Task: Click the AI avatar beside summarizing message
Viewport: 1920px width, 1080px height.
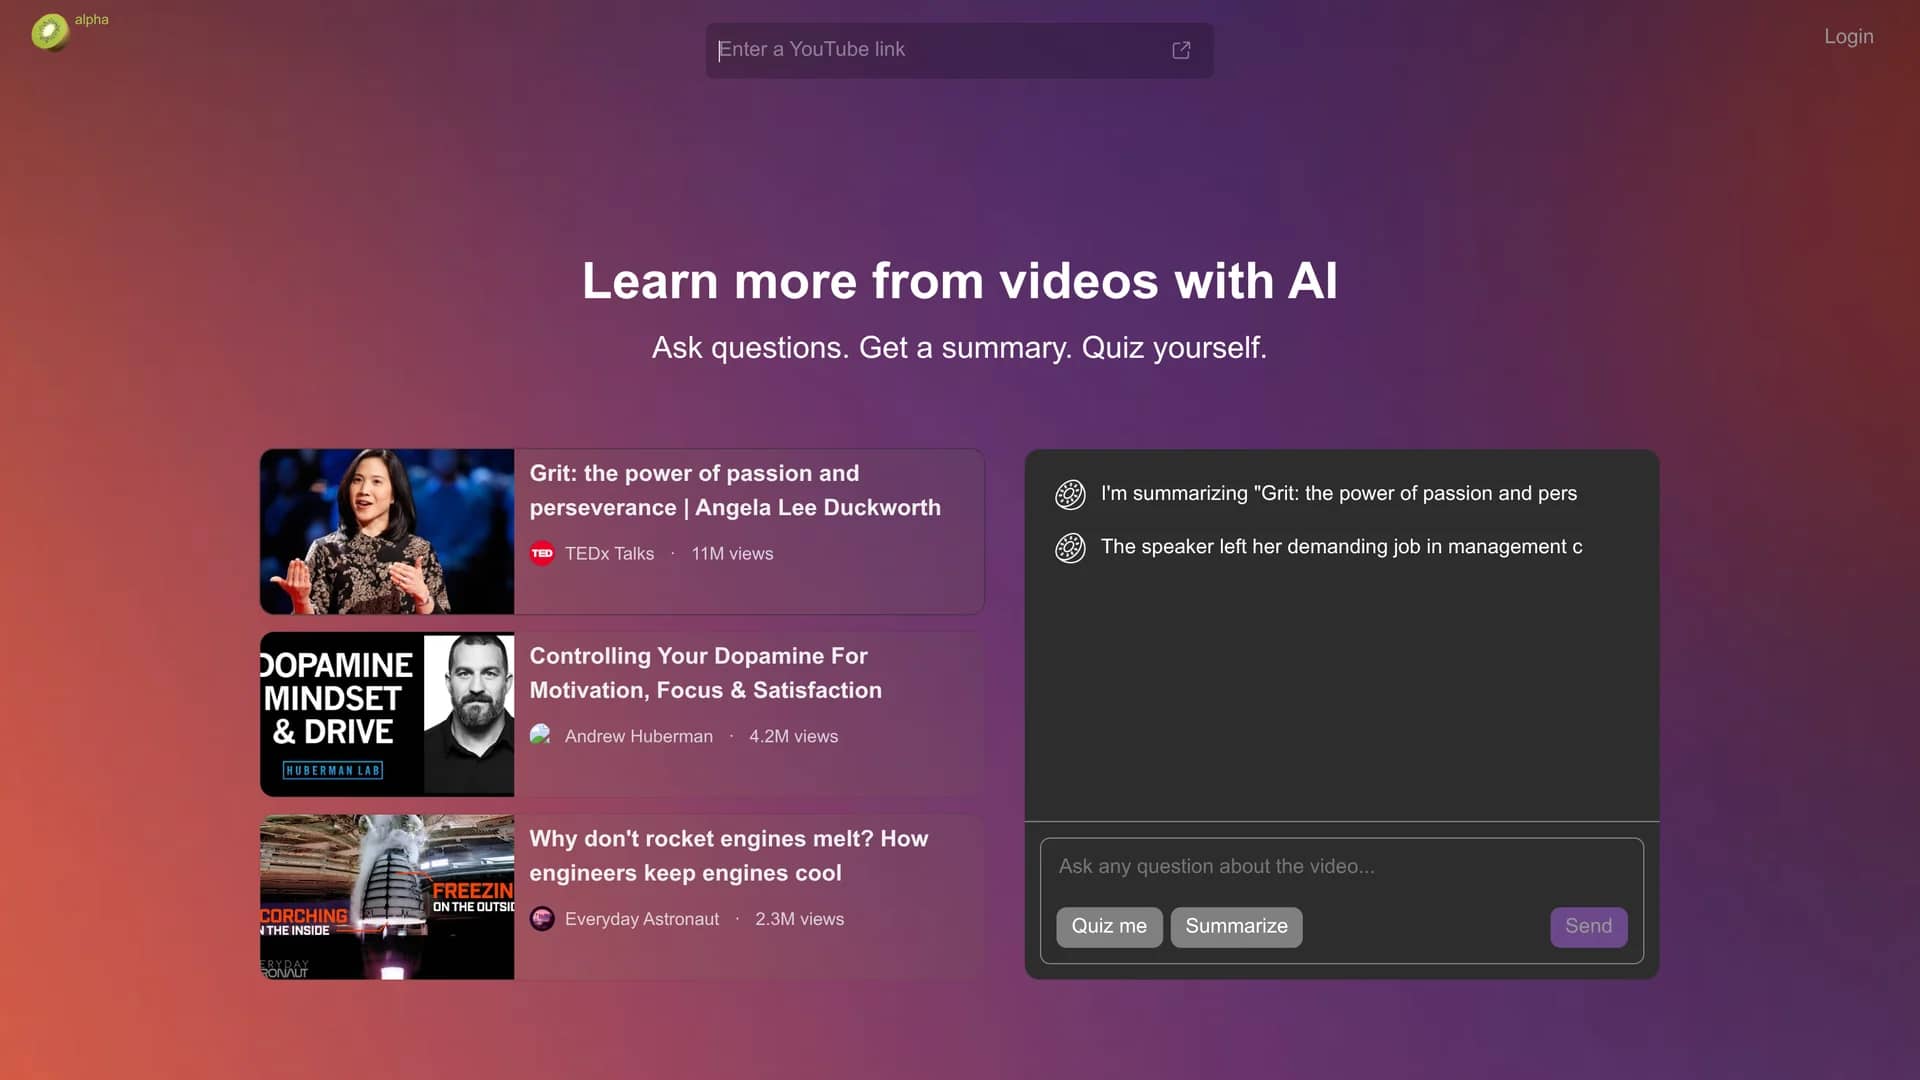Action: [x=1070, y=494]
